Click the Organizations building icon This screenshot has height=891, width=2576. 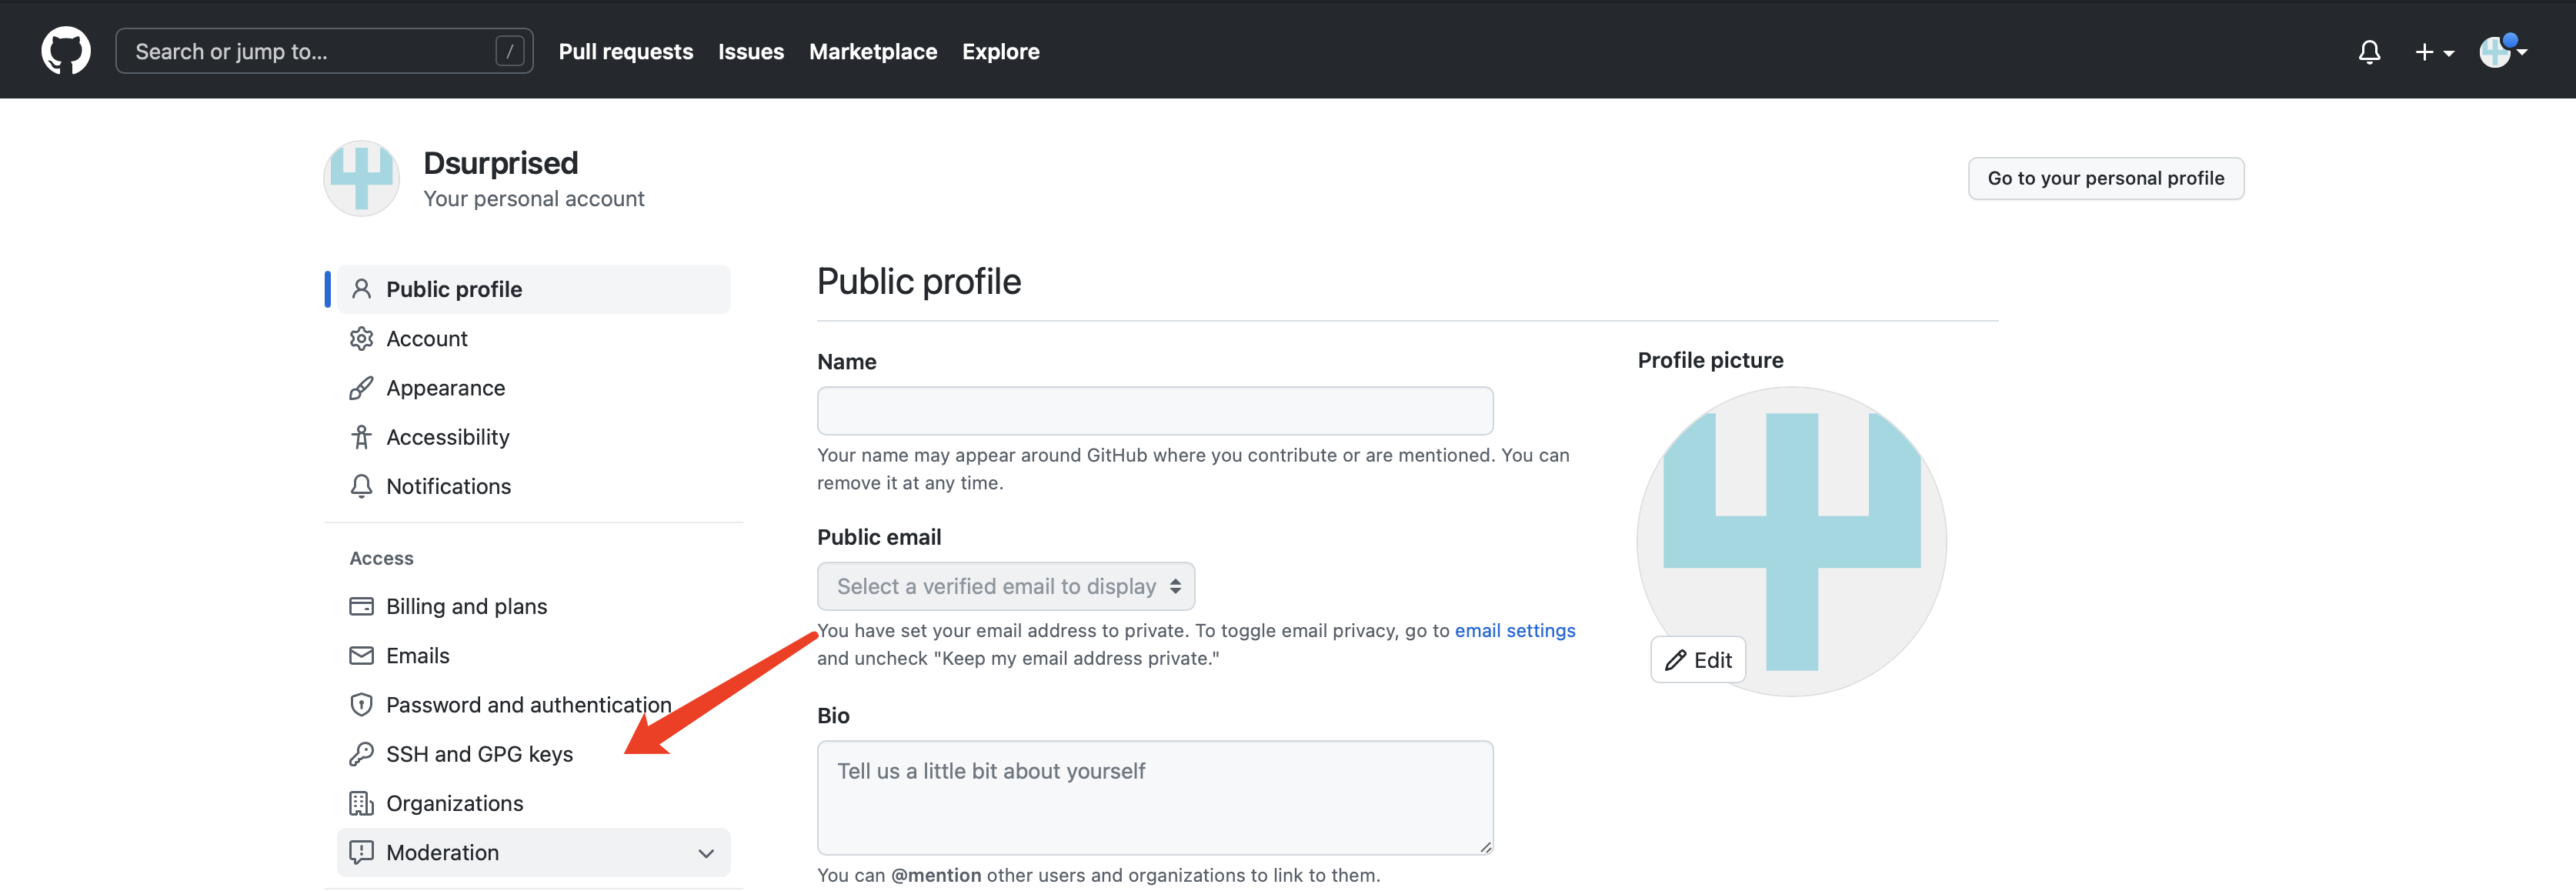[x=361, y=803]
